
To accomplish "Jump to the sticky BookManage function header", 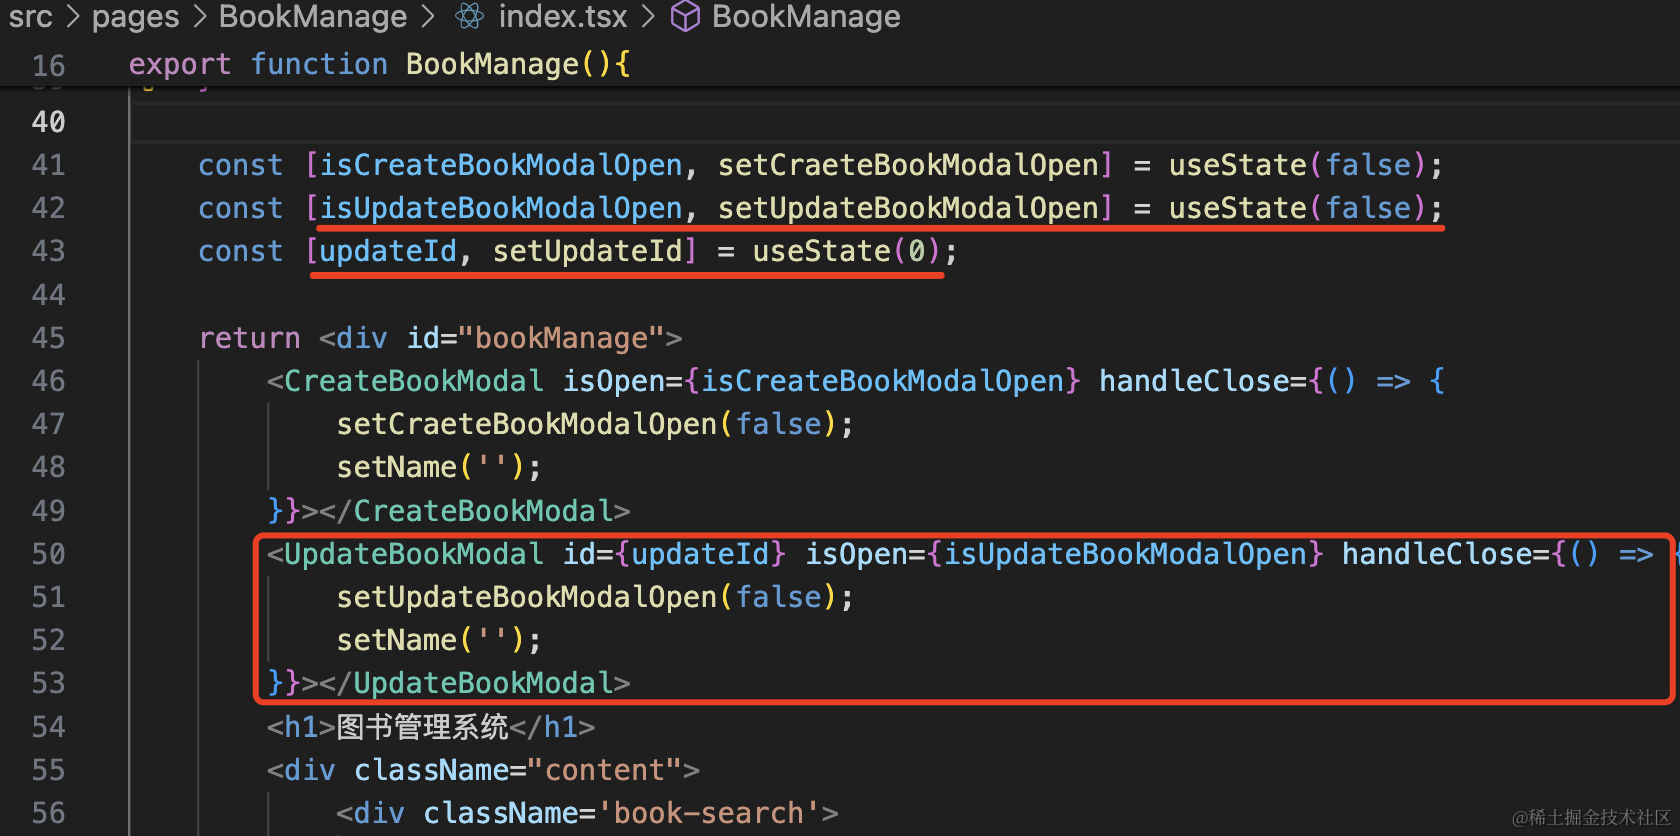I will pyautogui.click(x=492, y=64).
